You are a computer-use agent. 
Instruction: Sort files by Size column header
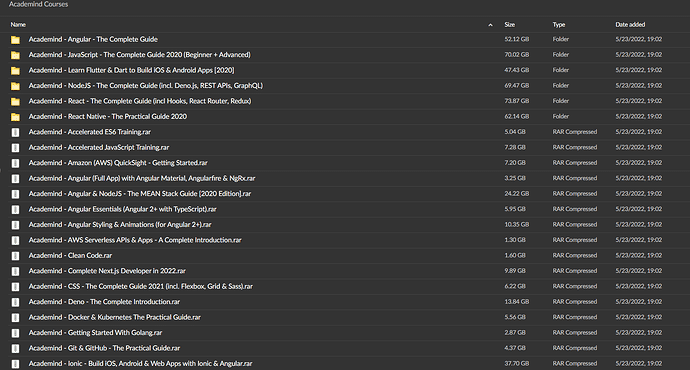[510, 25]
